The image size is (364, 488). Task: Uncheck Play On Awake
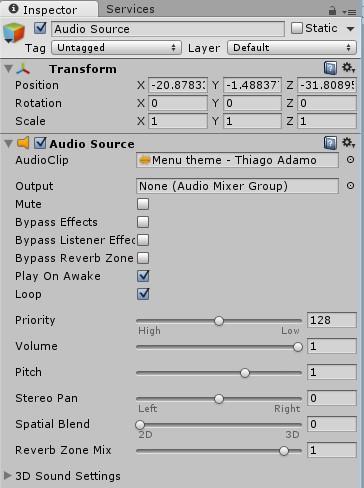pyautogui.click(x=143, y=276)
